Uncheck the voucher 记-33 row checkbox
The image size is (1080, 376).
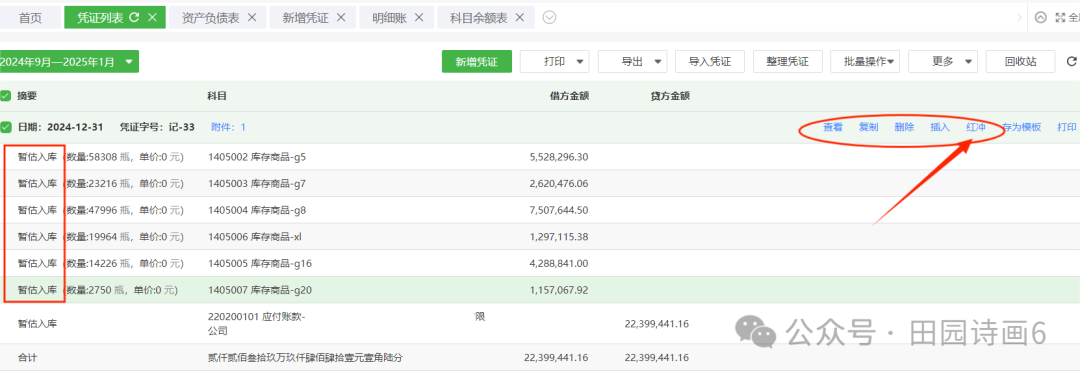pos(6,127)
